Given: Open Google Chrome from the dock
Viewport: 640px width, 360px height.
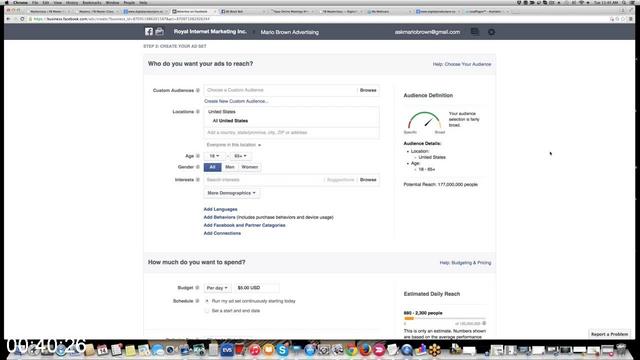Looking at the screenshot, I should [x=351, y=350].
